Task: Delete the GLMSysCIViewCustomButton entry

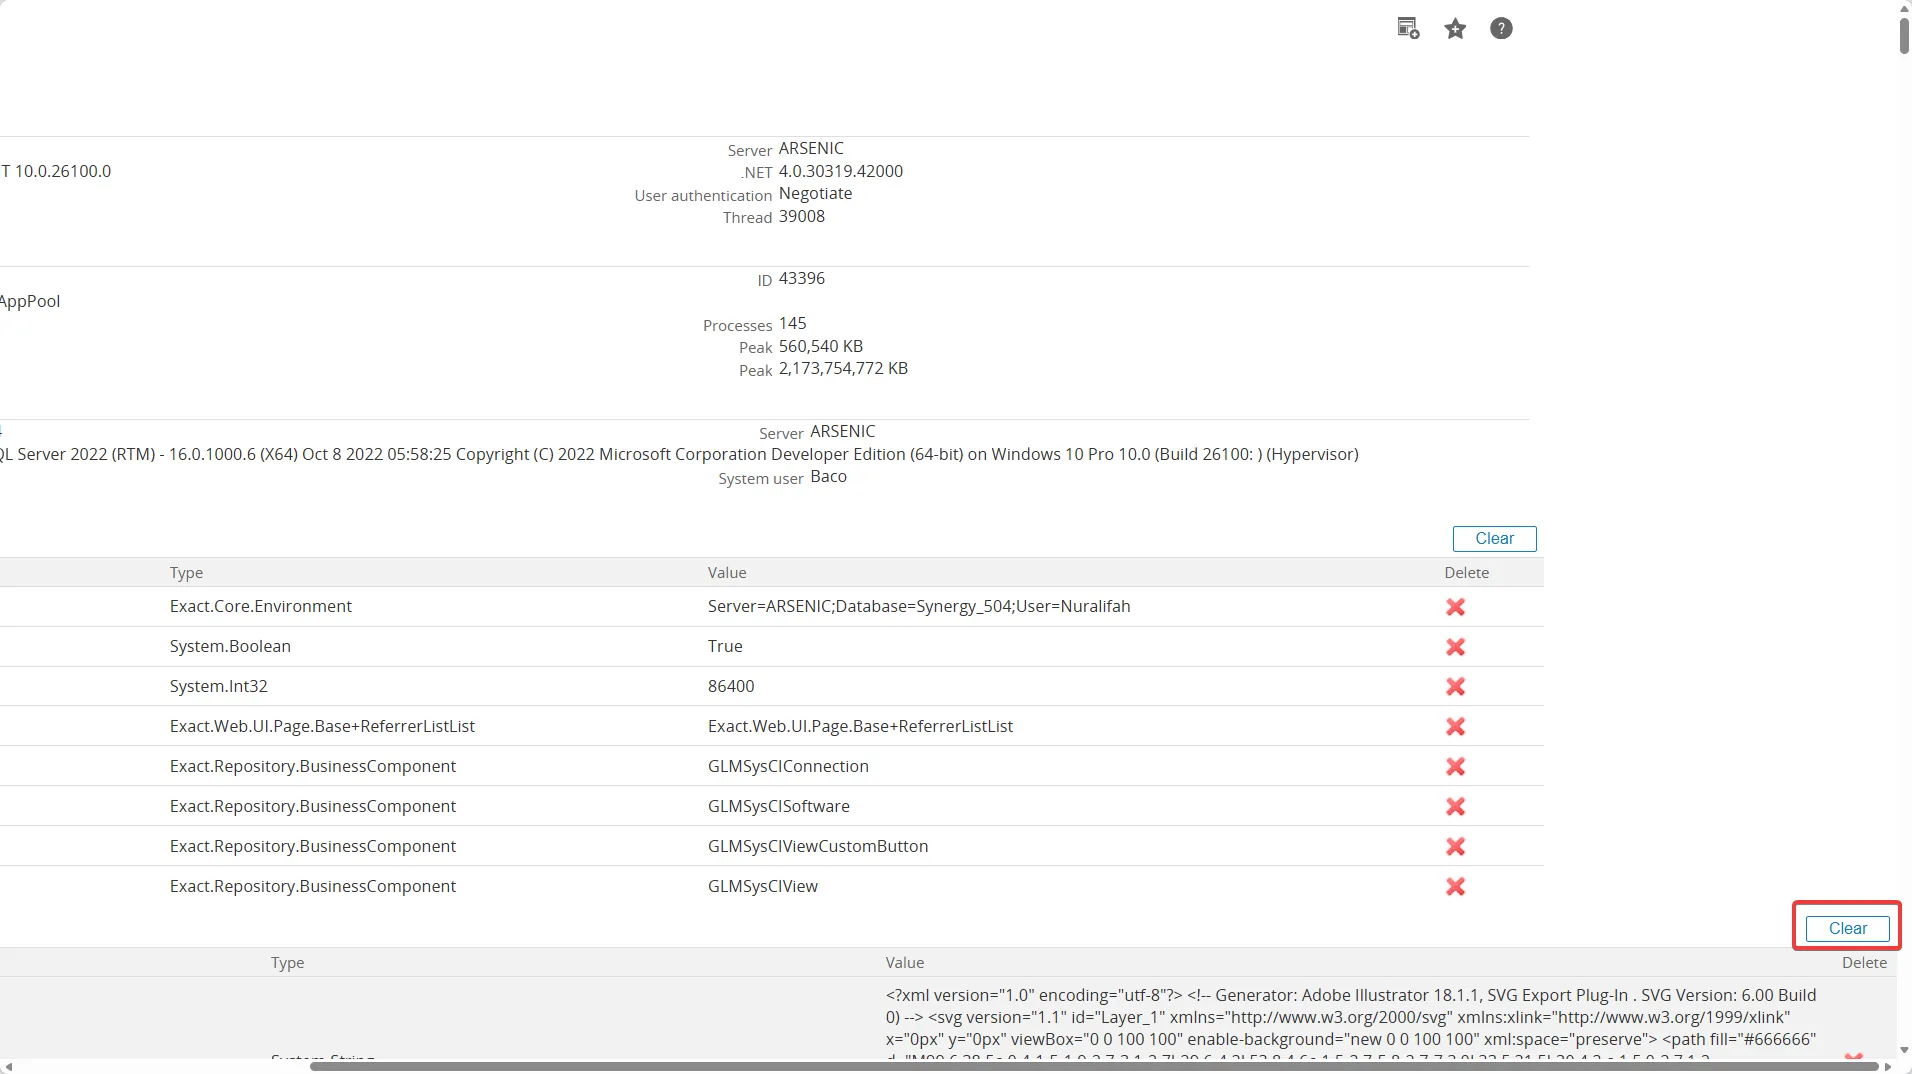Action: pos(1455,847)
